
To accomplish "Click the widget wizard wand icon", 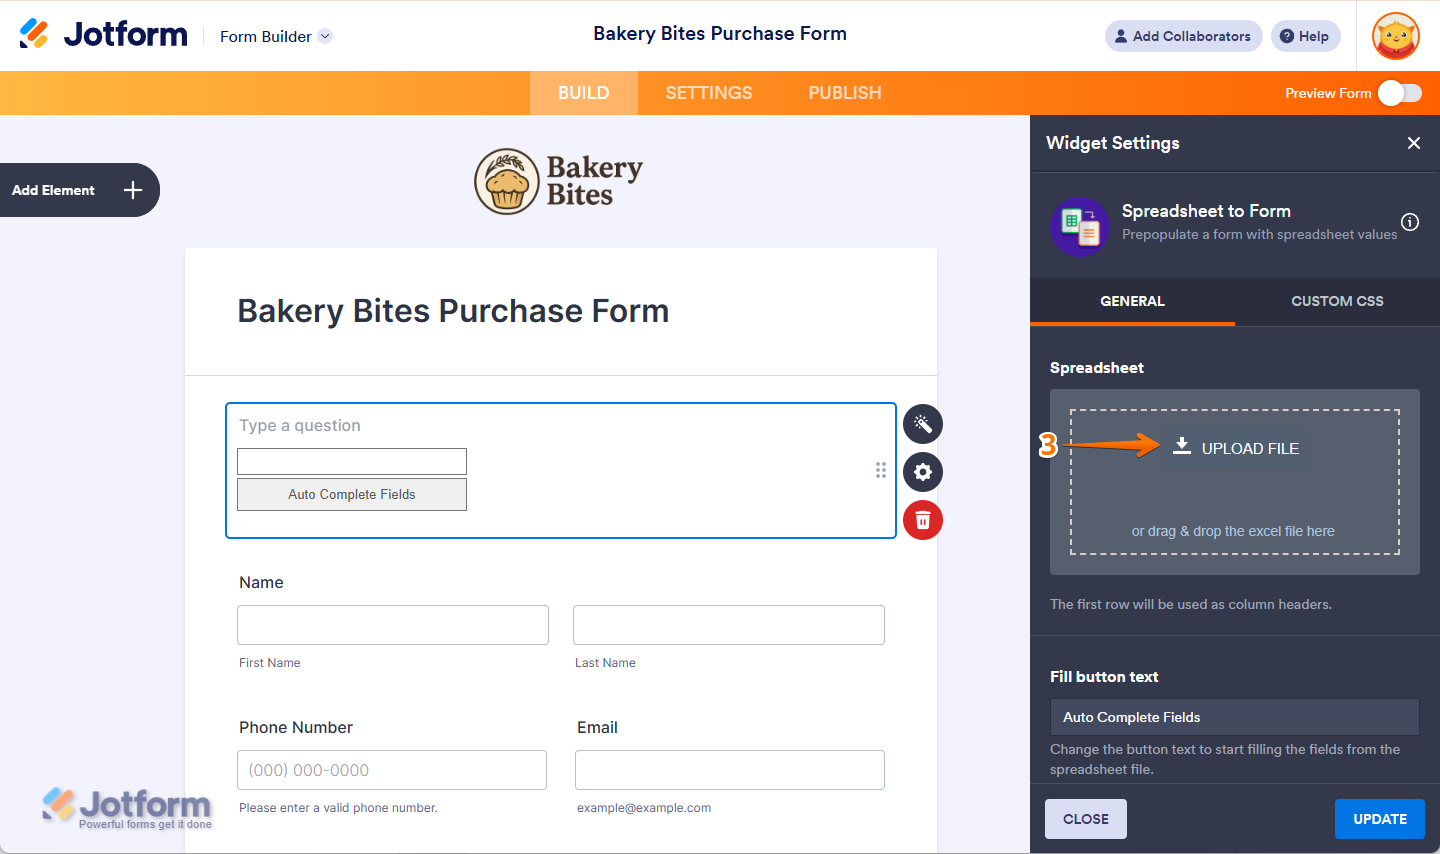I will tap(923, 424).
